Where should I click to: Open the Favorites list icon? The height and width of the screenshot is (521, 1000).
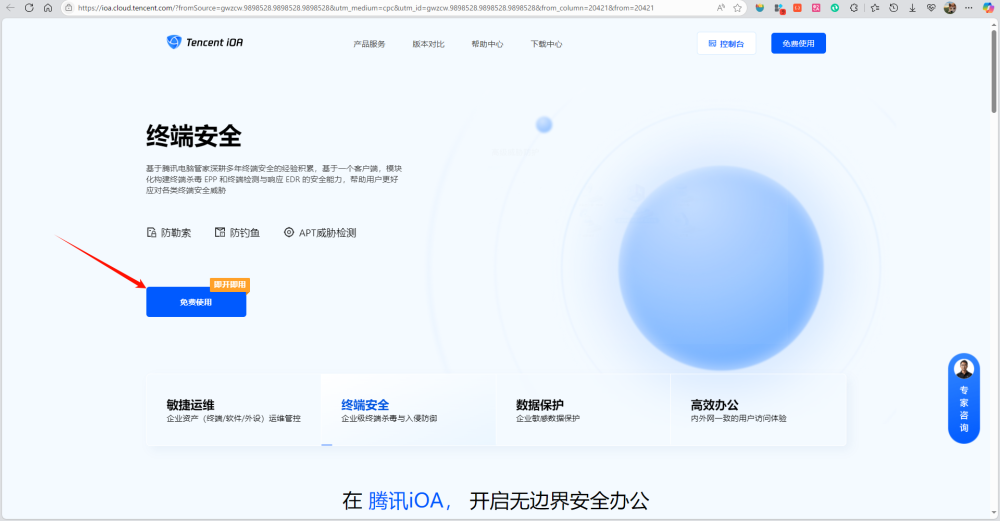coord(874,8)
